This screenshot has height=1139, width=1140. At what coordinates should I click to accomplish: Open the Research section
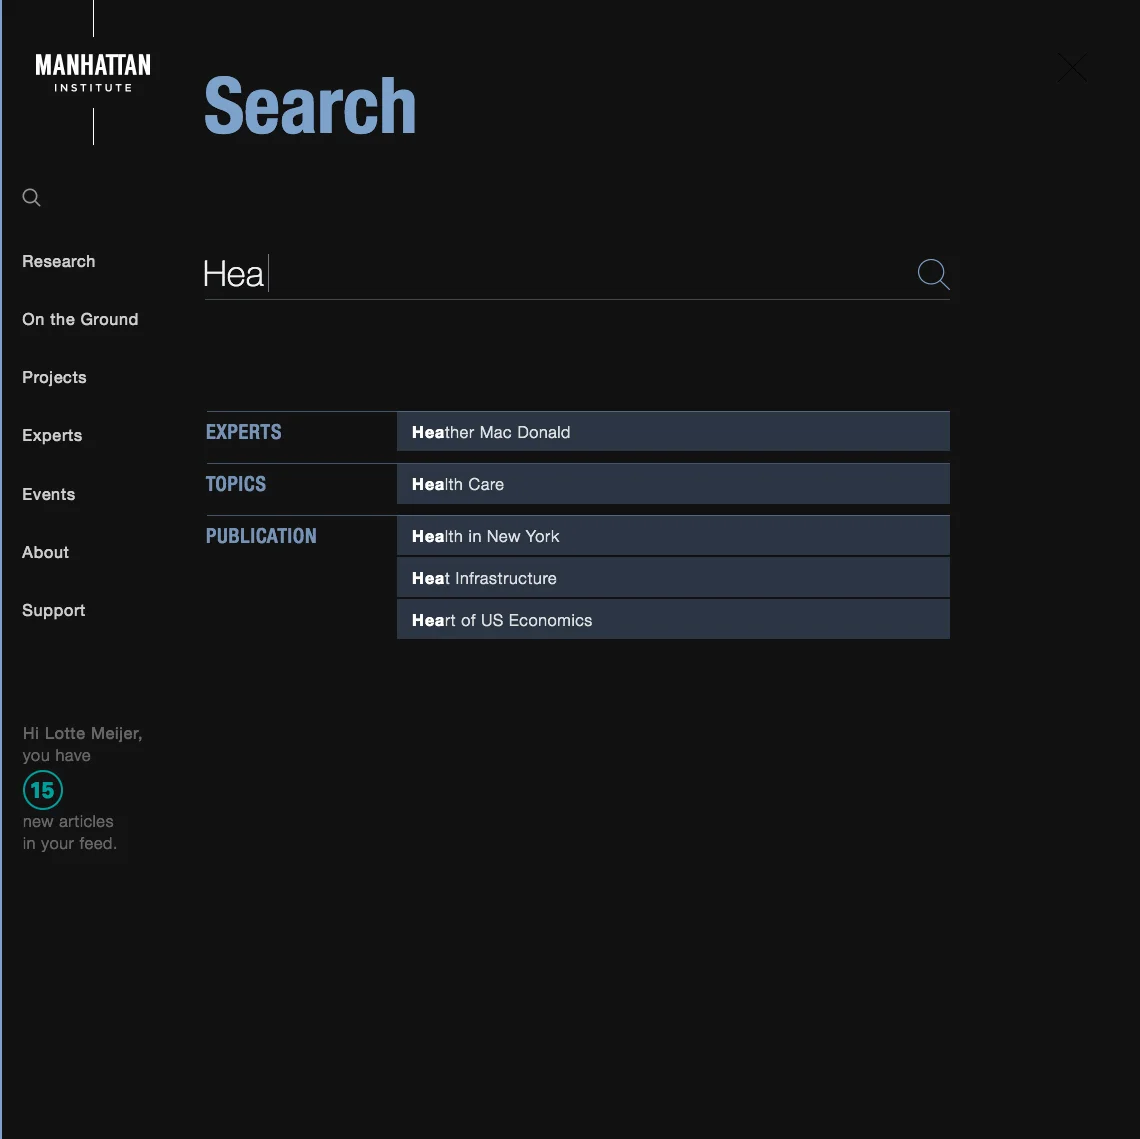pos(58,261)
